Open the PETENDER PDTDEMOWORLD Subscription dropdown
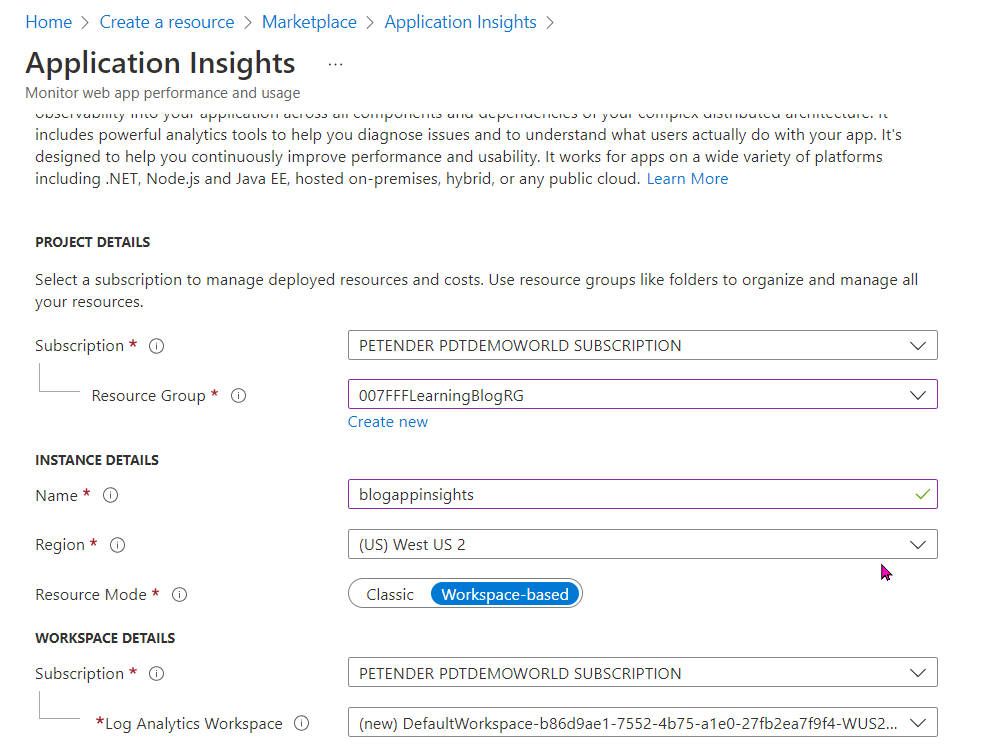 (x=917, y=344)
